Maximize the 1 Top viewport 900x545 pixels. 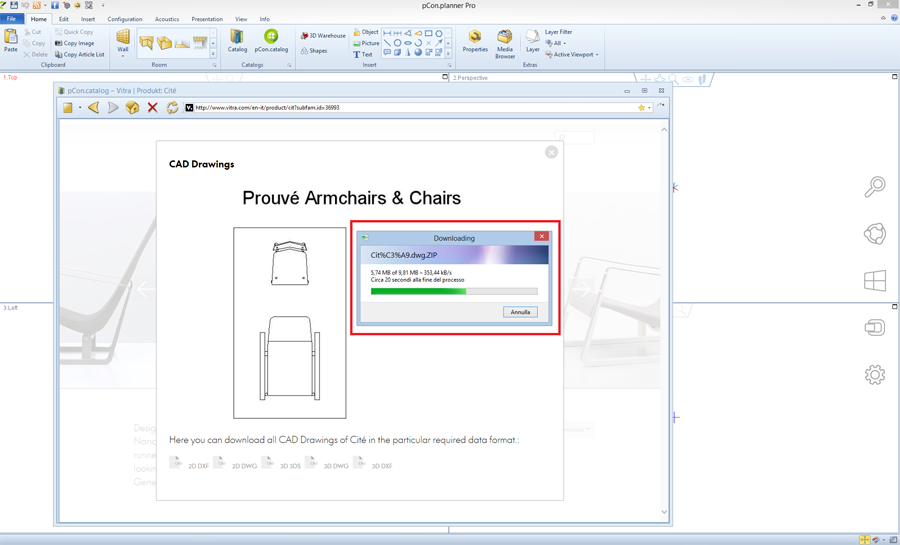point(445,76)
